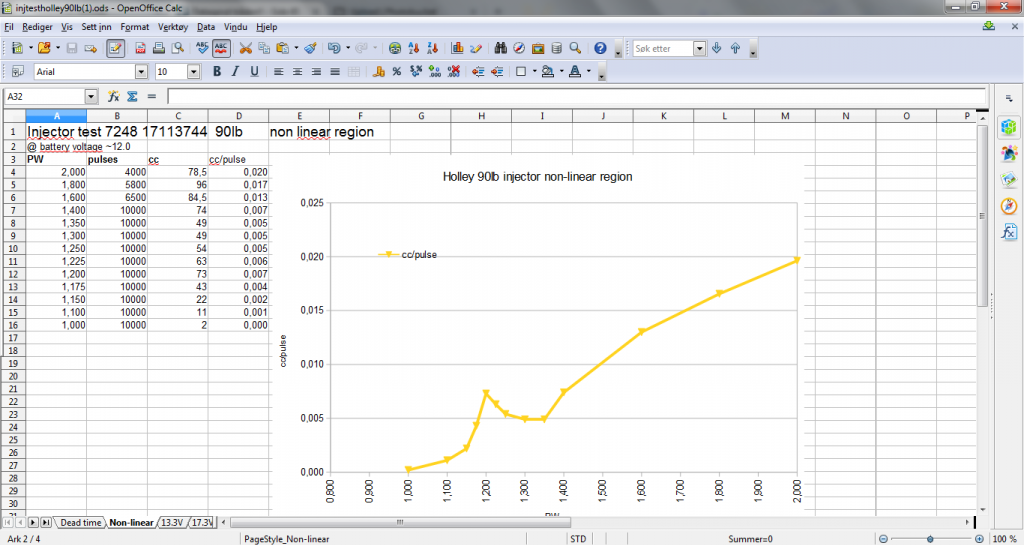
Task: Open the Gallery
Action: (x=538, y=48)
